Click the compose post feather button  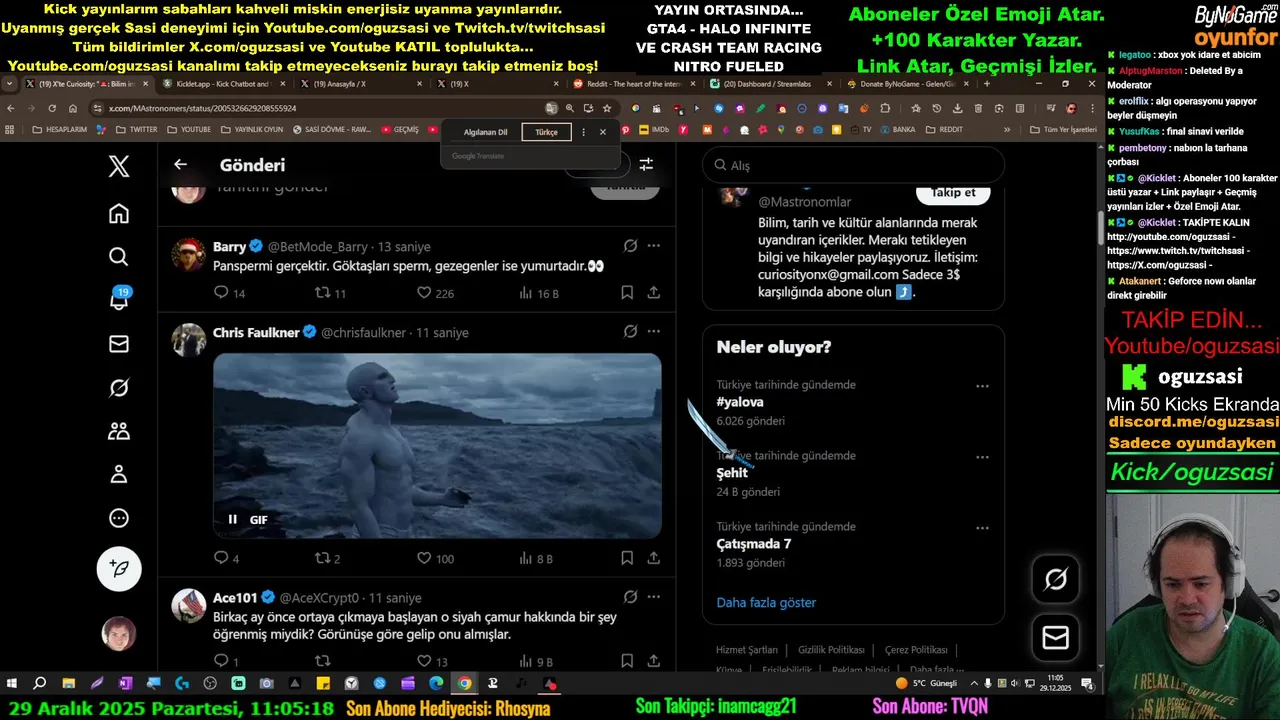tap(119, 568)
